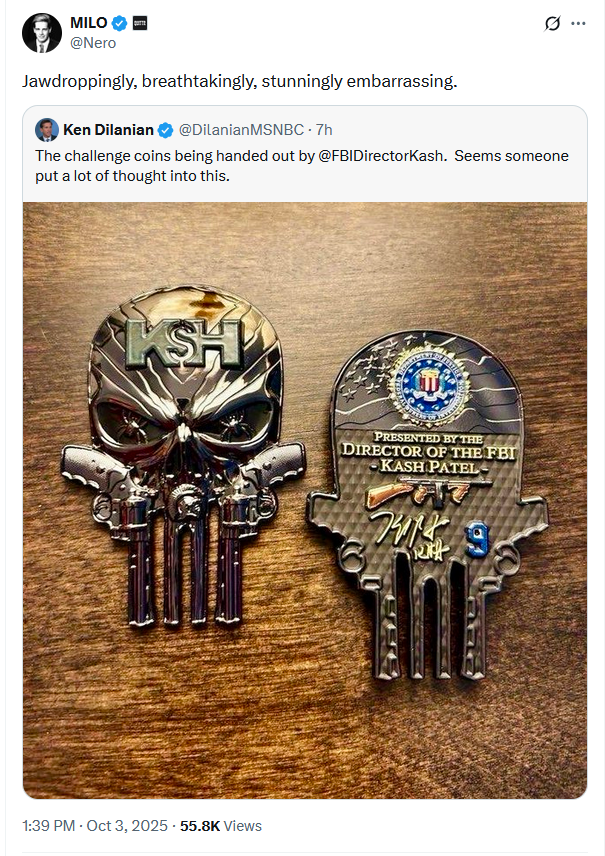This screenshot has width=605, height=856.
Task: Open the challenge coins photo
Action: point(305,501)
